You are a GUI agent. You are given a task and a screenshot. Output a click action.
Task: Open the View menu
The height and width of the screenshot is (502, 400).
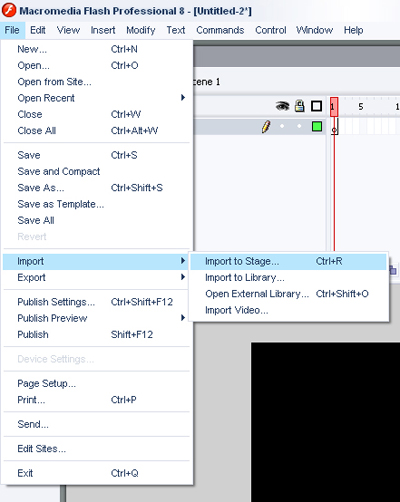click(68, 30)
